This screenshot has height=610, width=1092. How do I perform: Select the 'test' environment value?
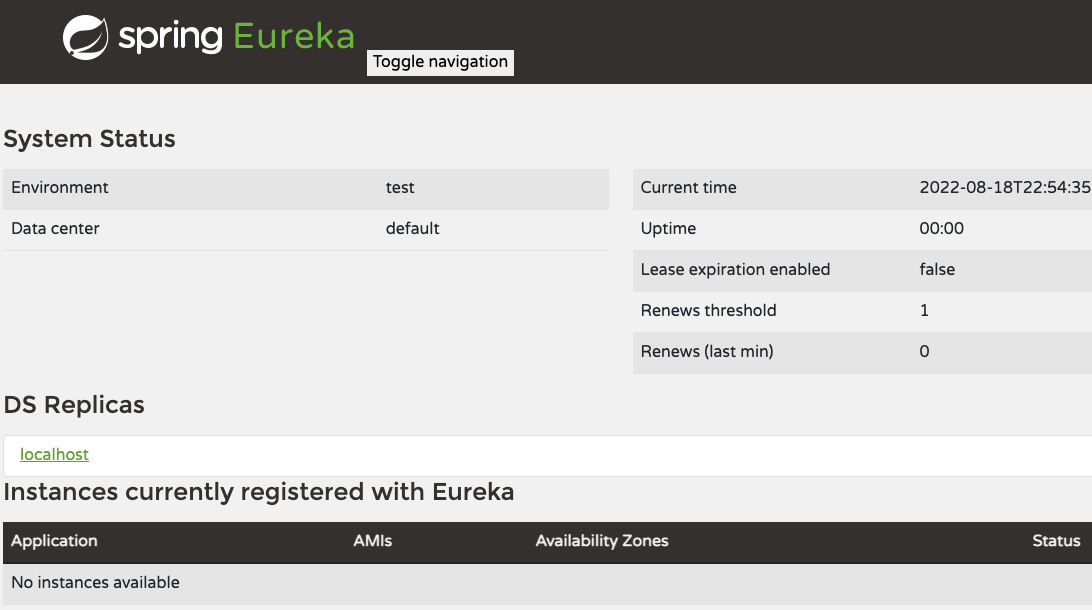(400, 187)
